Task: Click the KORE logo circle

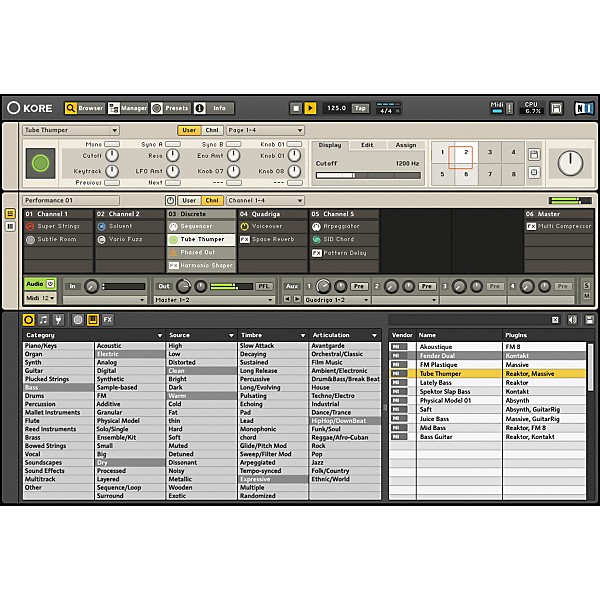Action: pos(13,108)
